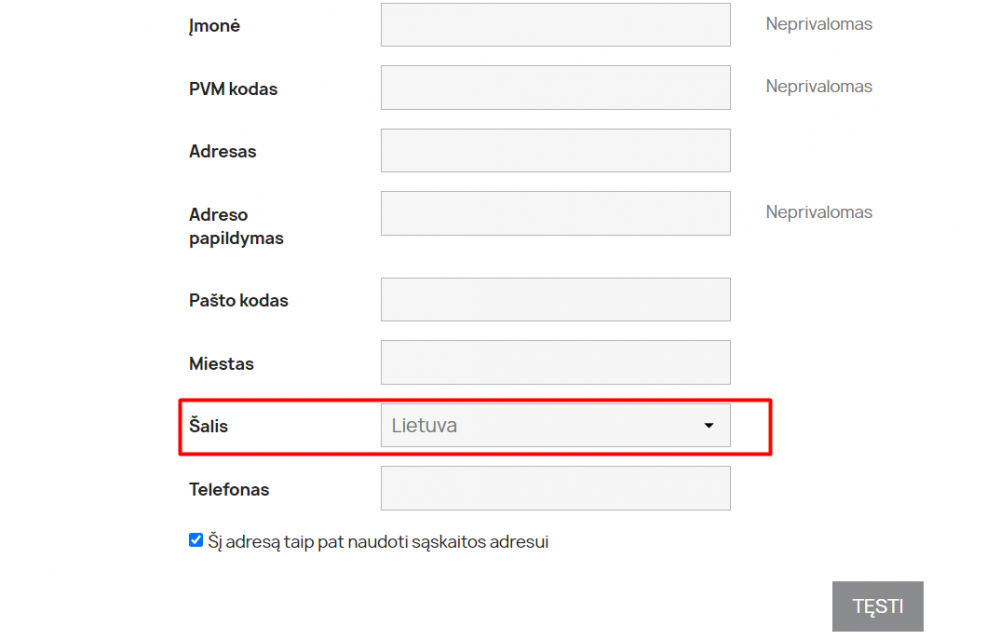
Task: Expand the Šalis dropdown arrow
Action: [x=709, y=426]
